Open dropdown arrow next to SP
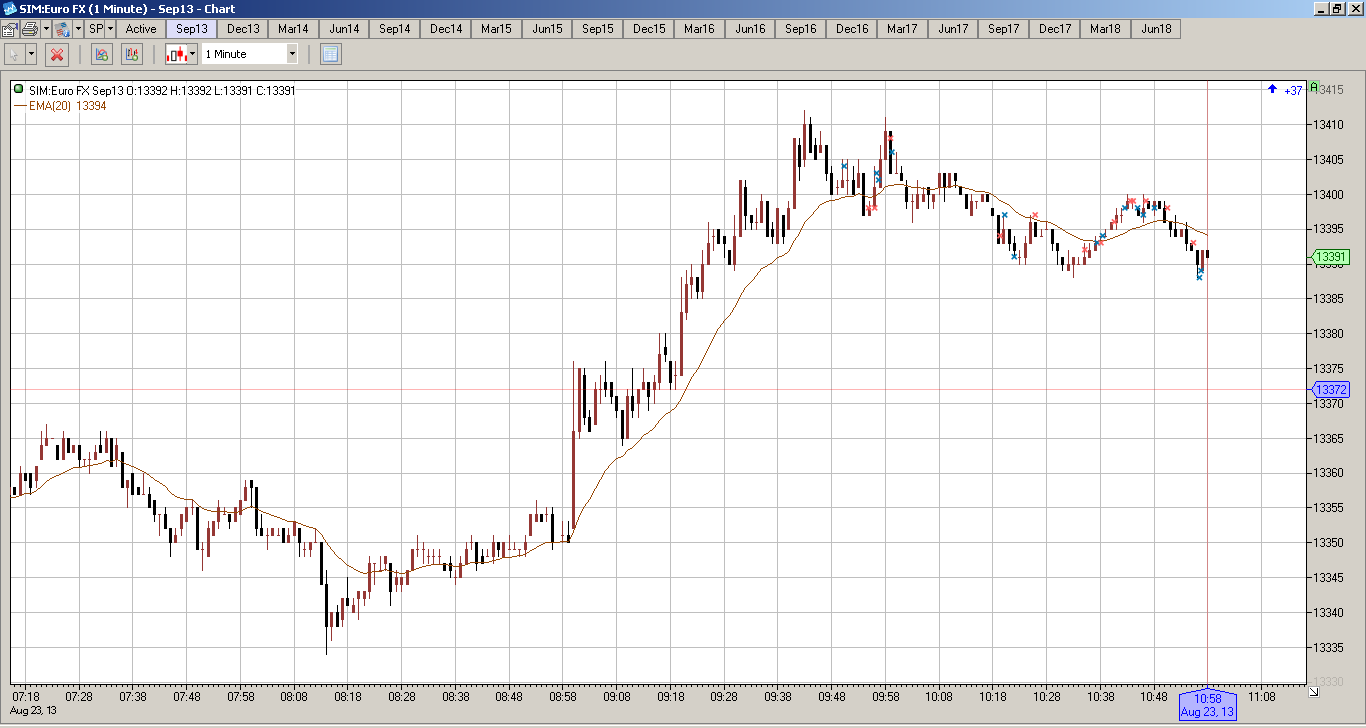The height and width of the screenshot is (728, 1366). coord(110,29)
